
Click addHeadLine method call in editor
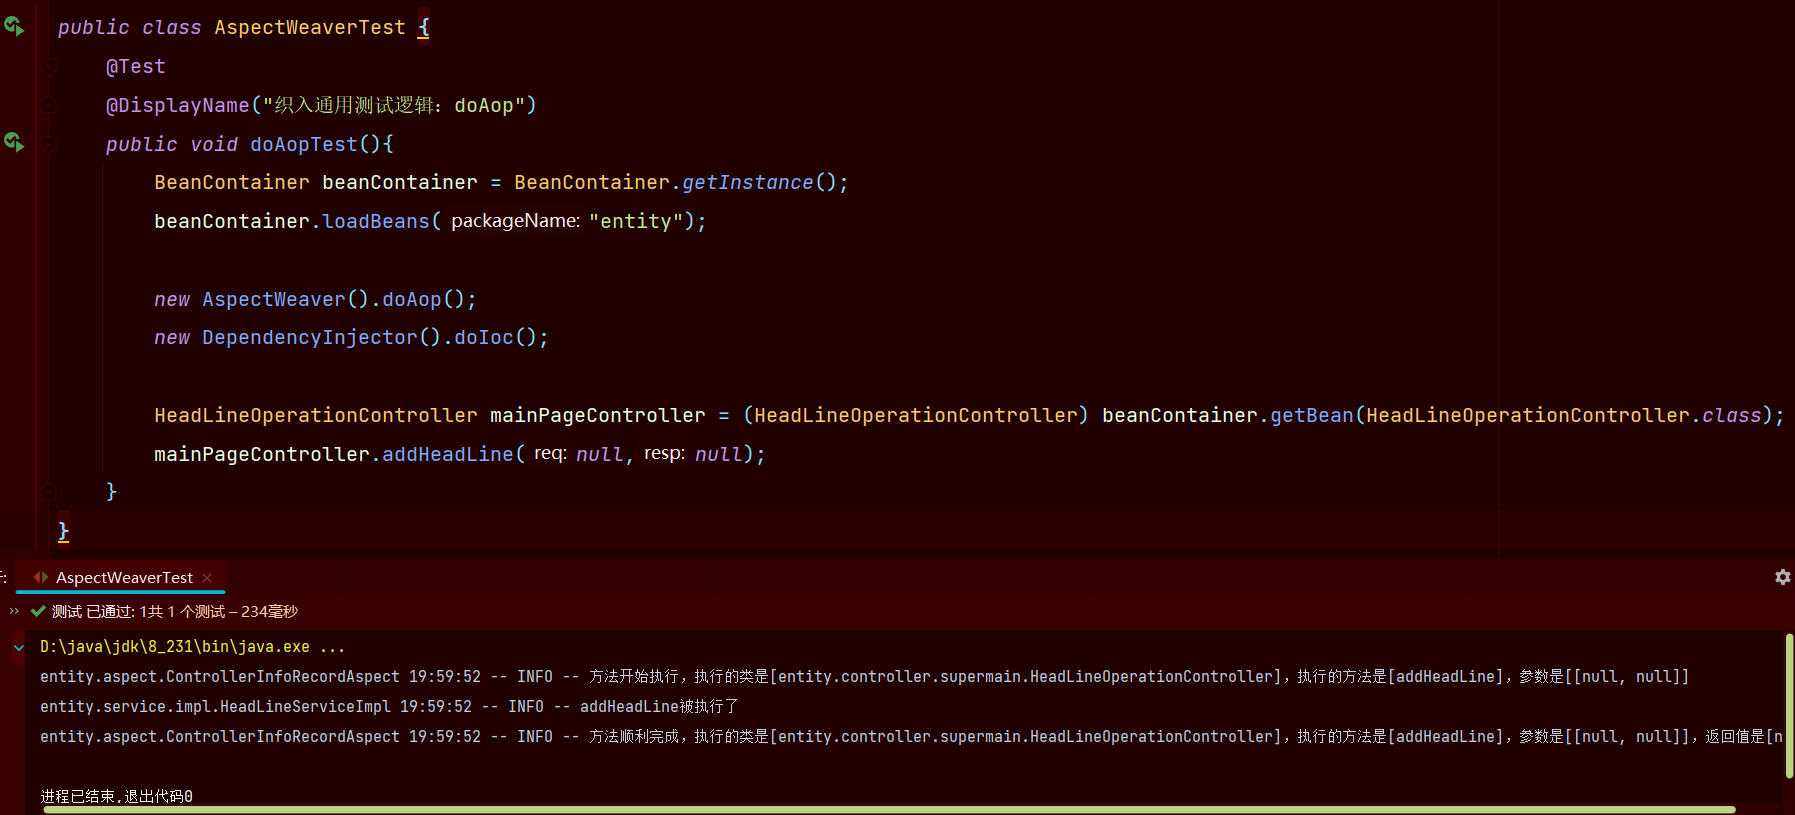point(448,454)
